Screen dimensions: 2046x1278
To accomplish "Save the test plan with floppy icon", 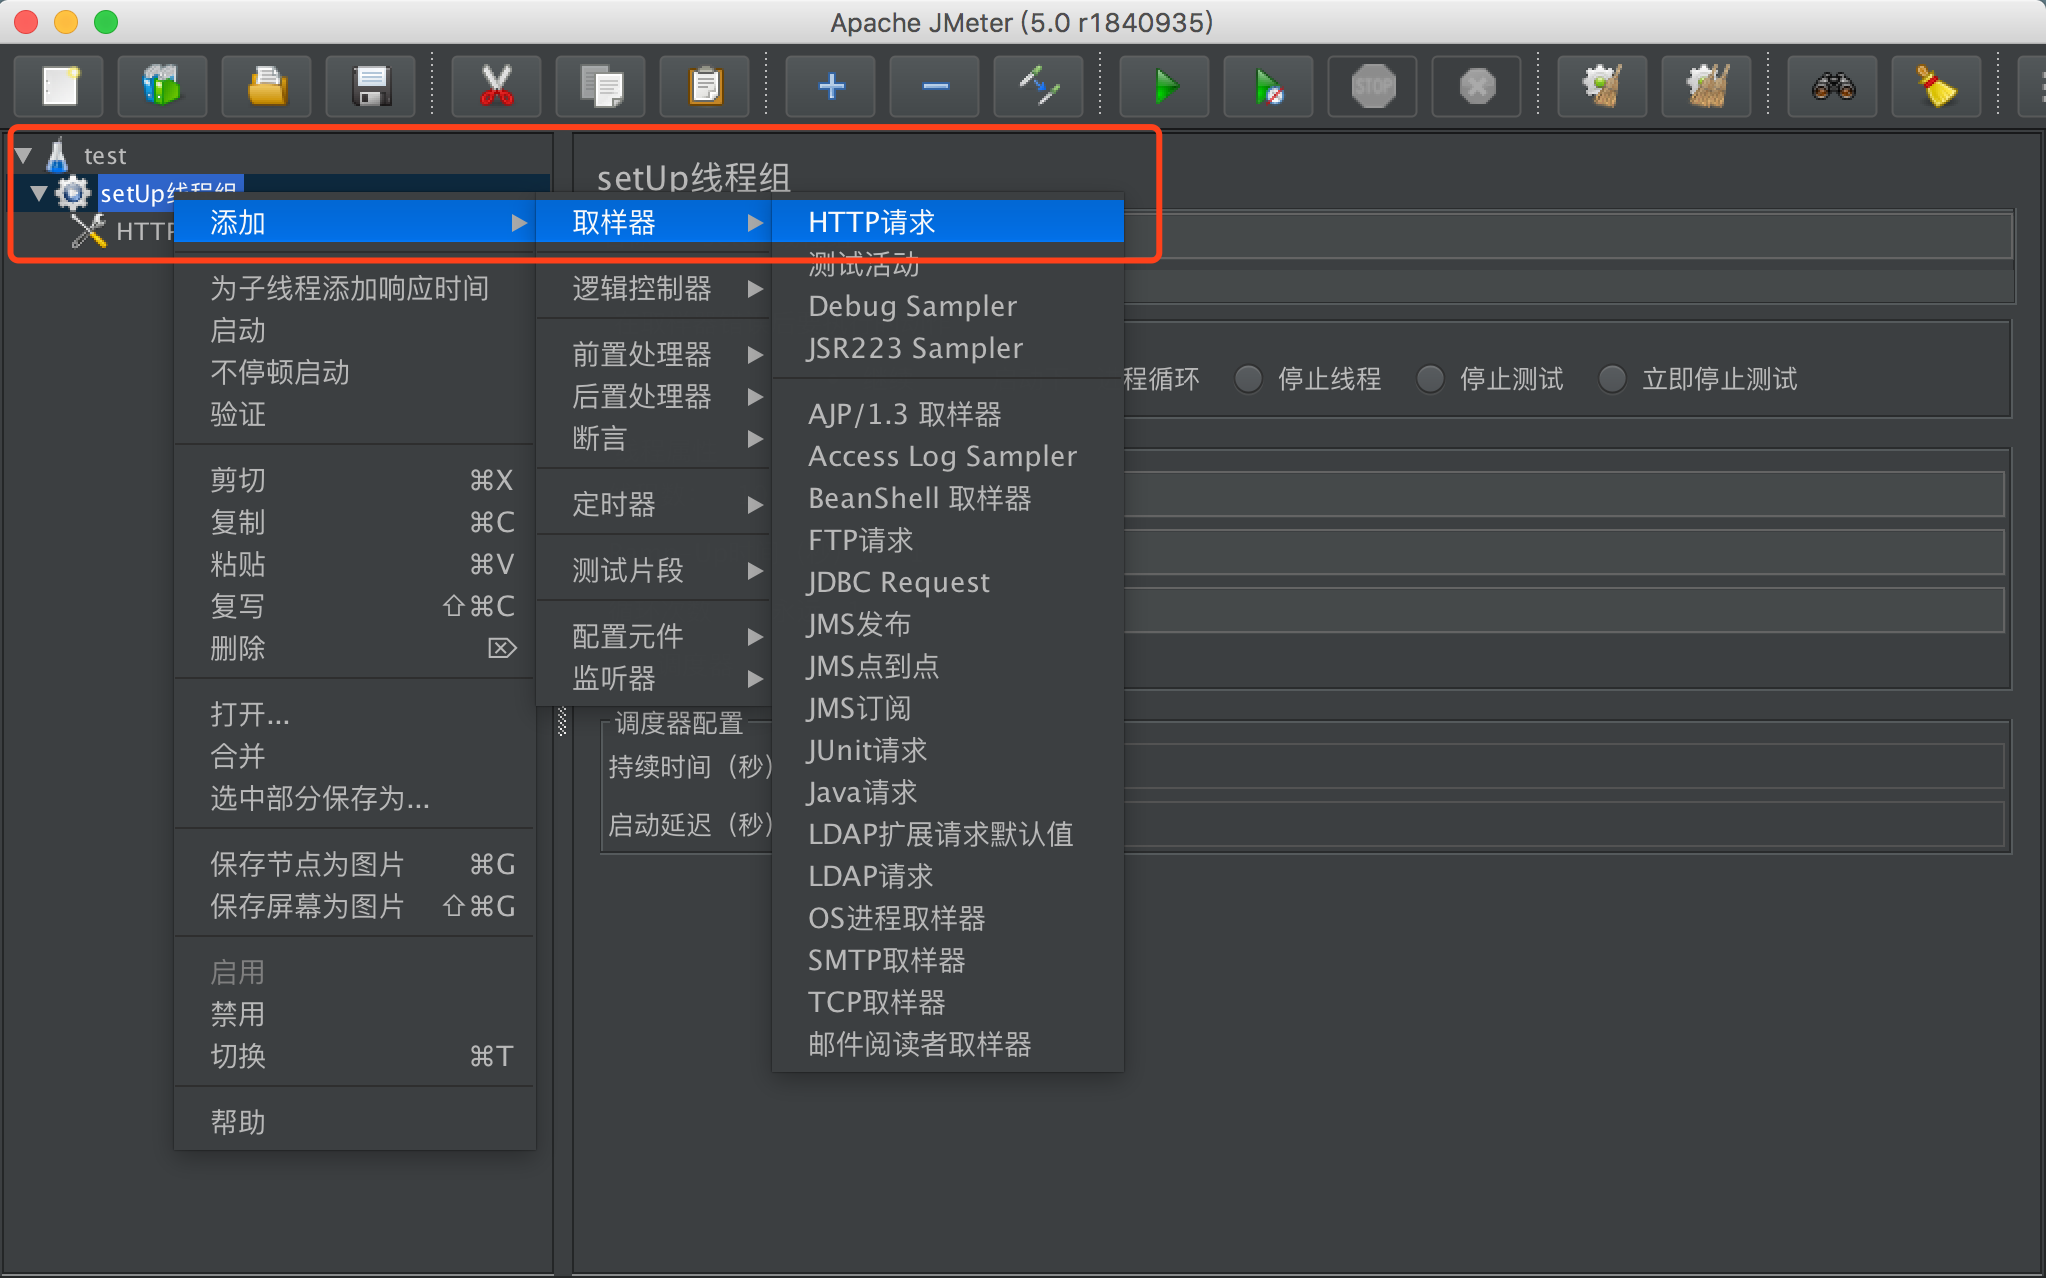I will click(371, 86).
